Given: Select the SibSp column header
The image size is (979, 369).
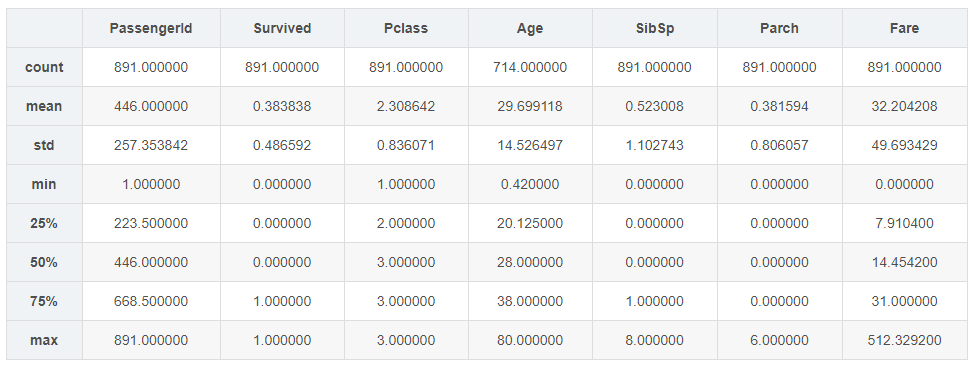Looking at the screenshot, I should [654, 28].
